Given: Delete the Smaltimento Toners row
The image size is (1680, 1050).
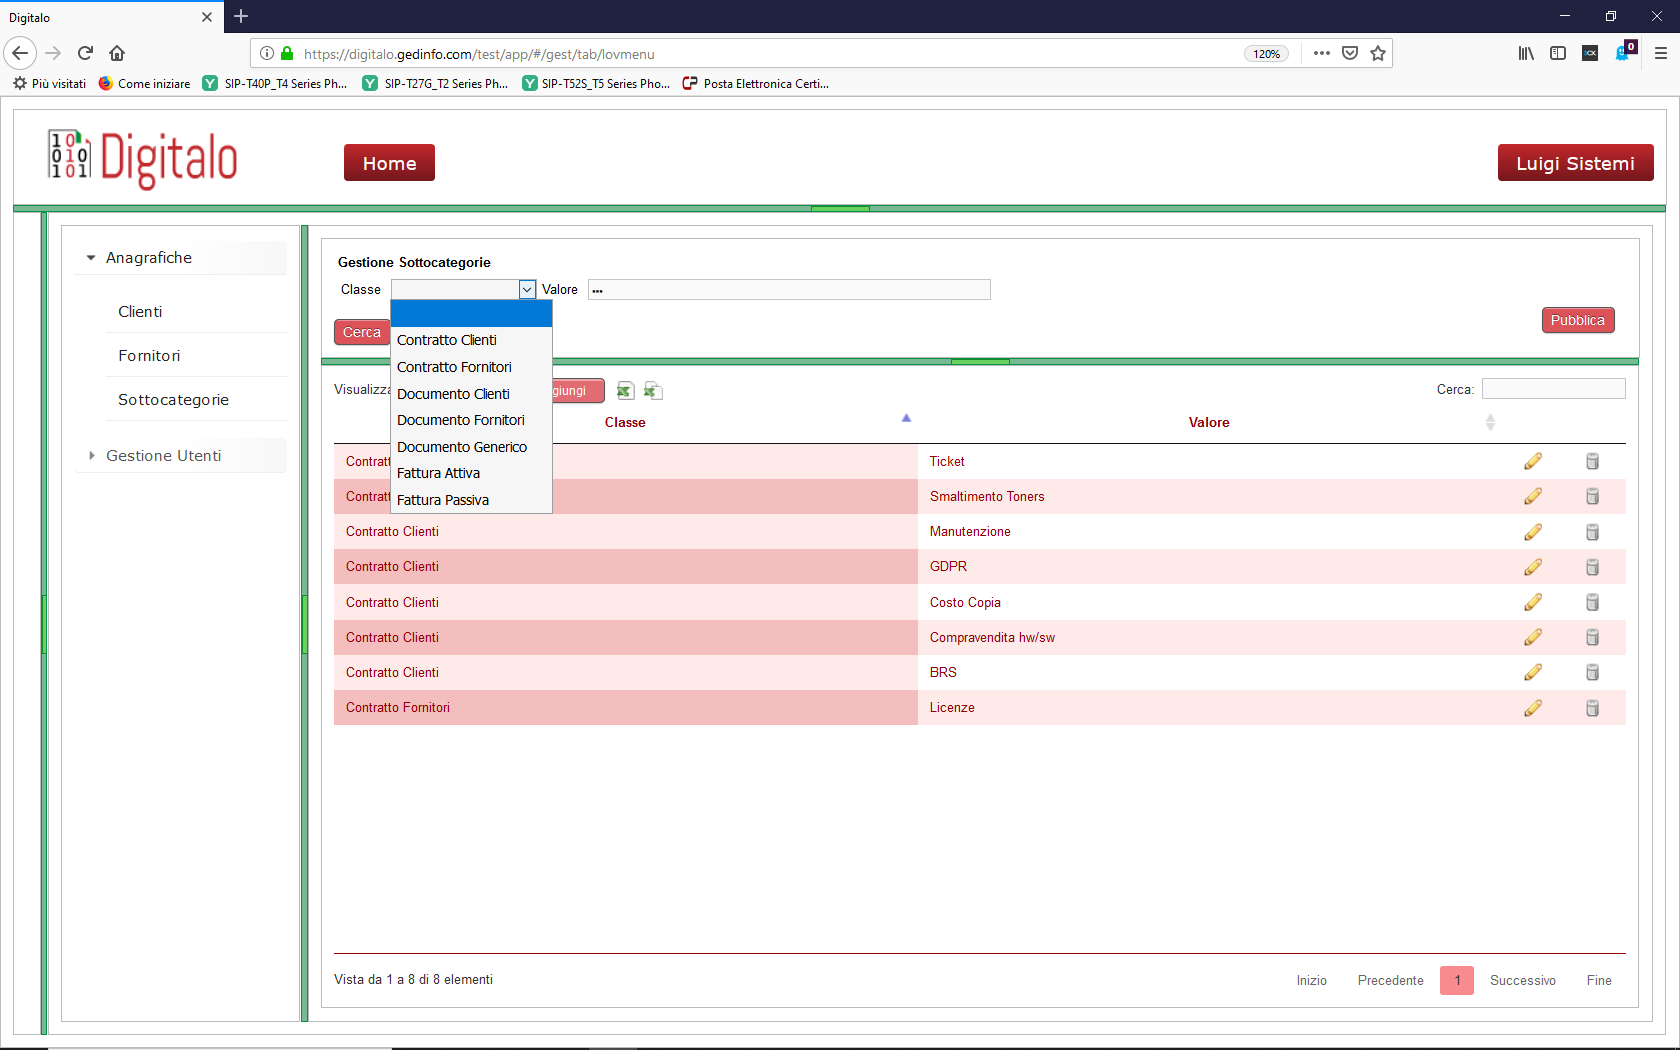Looking at the screenshot, I should click(x=1592, y=496).
